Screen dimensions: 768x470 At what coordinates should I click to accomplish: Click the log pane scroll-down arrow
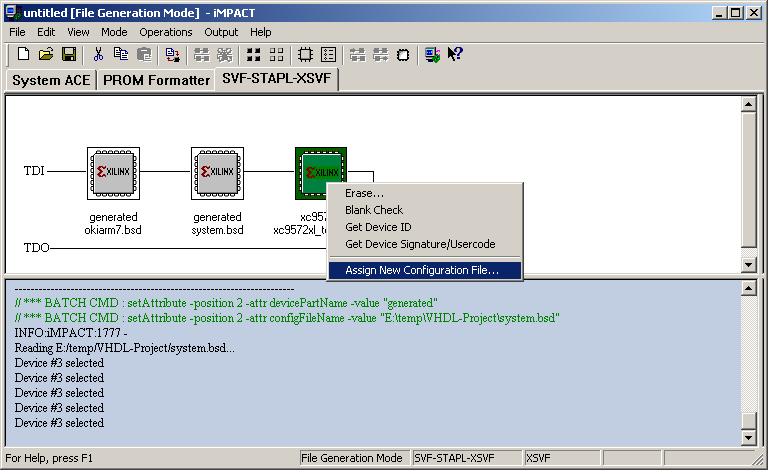748,438
